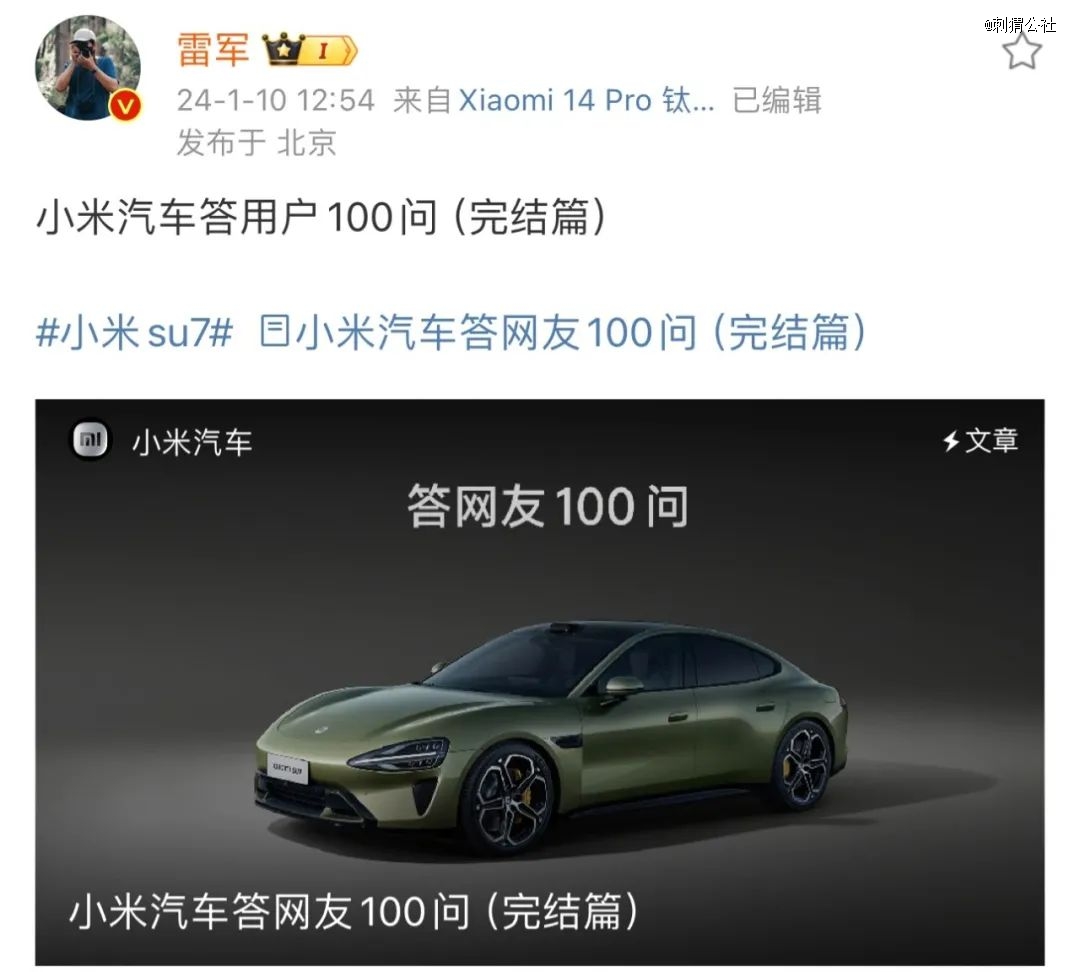This screenshot has width=1080, height=972.
Task: Open the Xiaomi MI logo icon
Action: point(90,440)
